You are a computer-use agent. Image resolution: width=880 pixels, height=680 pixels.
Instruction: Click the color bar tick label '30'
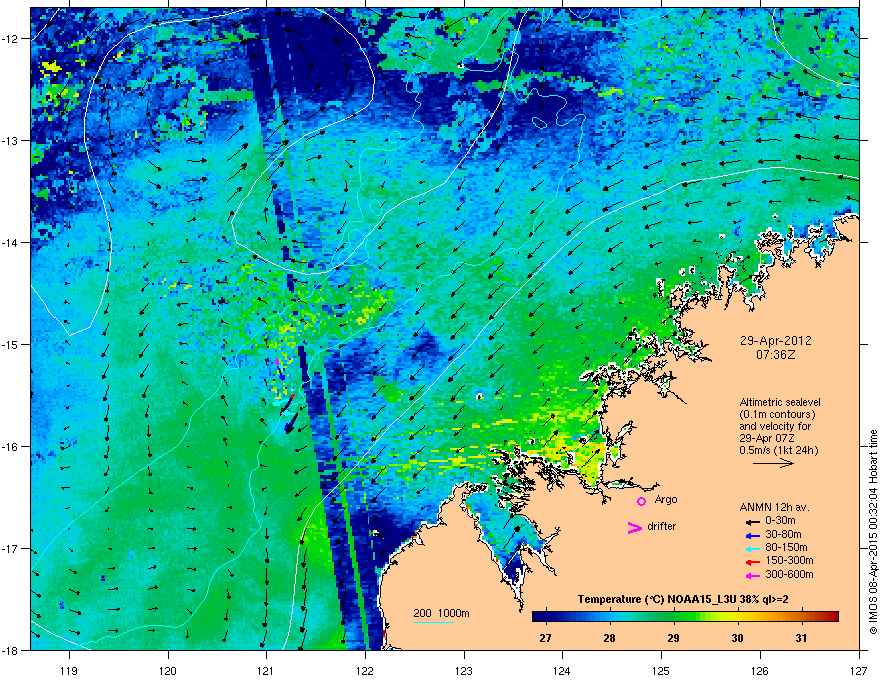(x=737, y=638)
